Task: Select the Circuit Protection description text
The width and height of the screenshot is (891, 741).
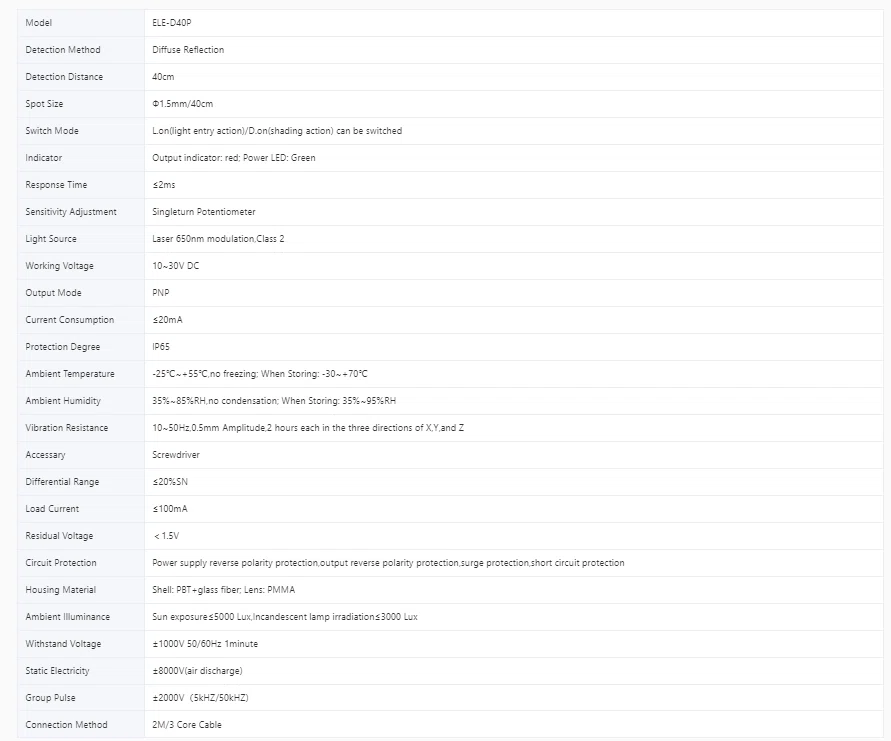Action: click(x=388, y=563)
